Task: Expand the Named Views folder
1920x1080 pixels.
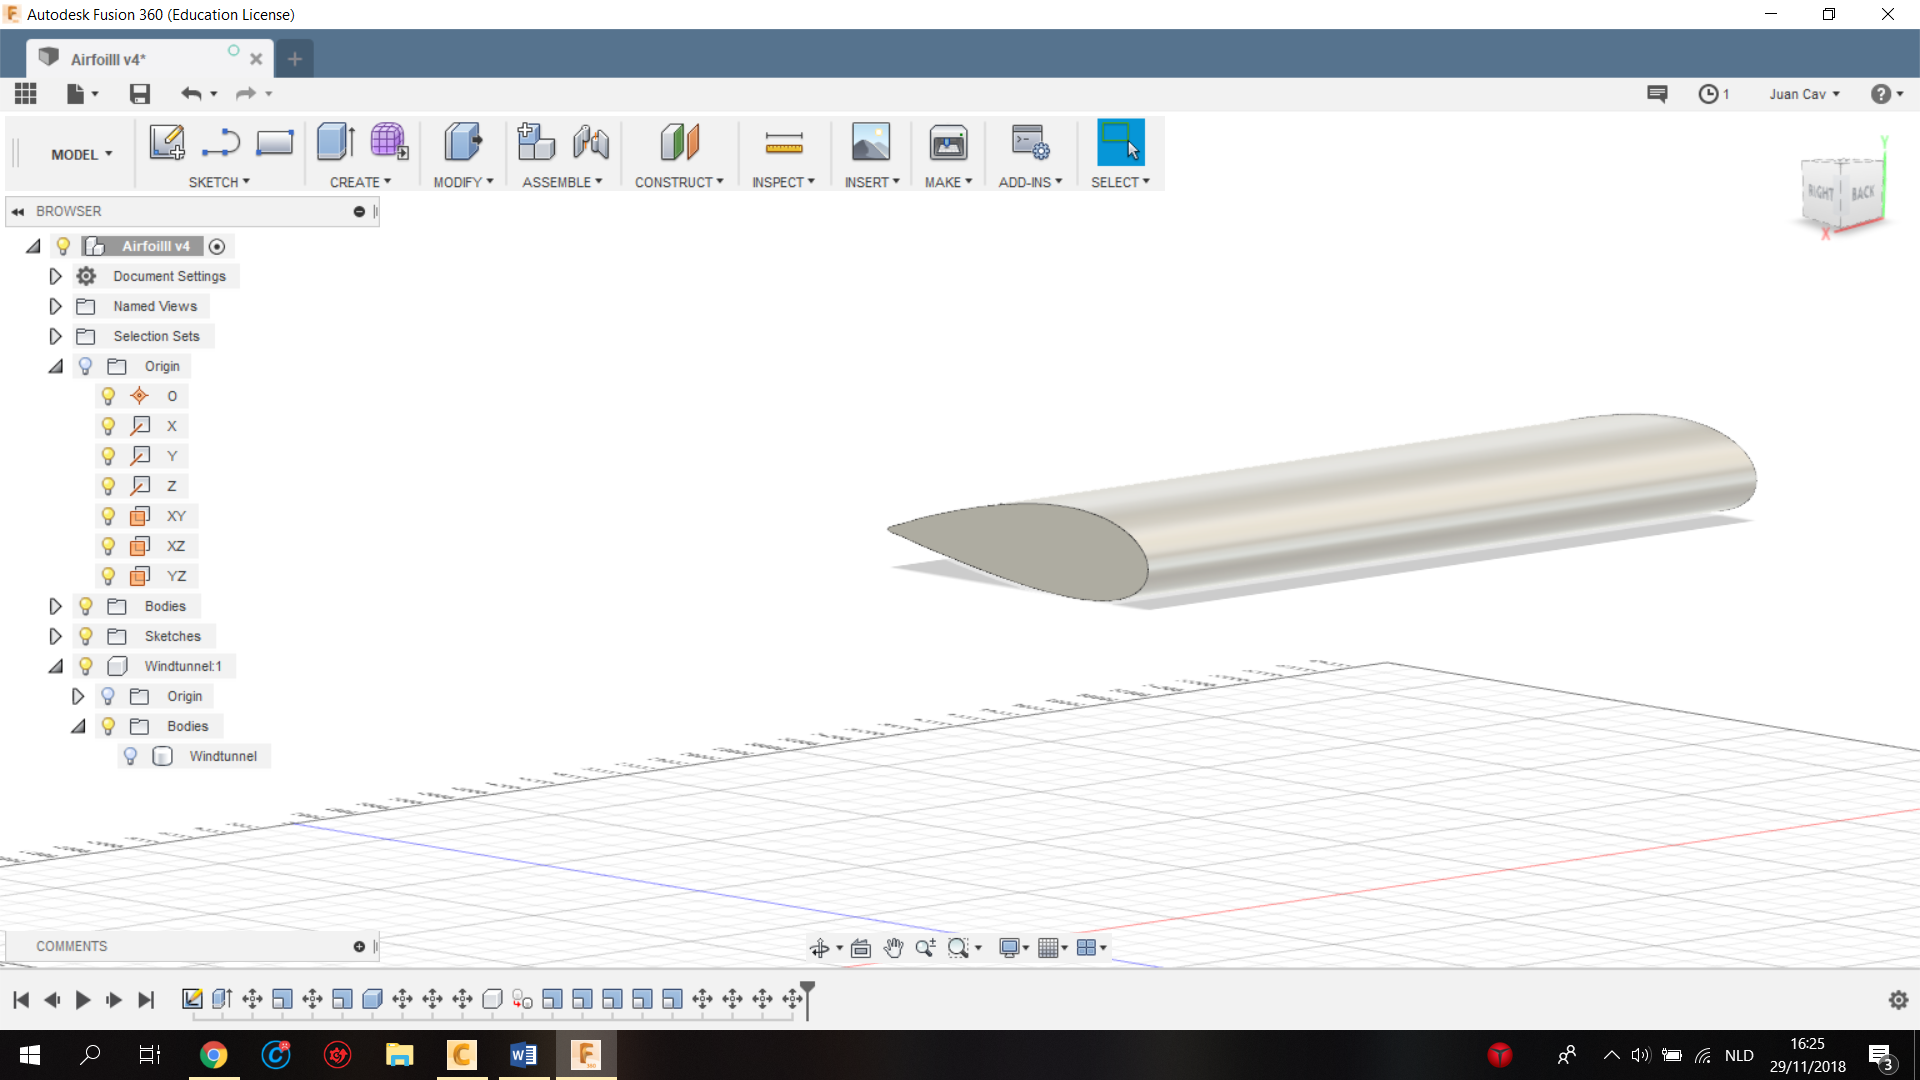Action: [x=55, y=306]
